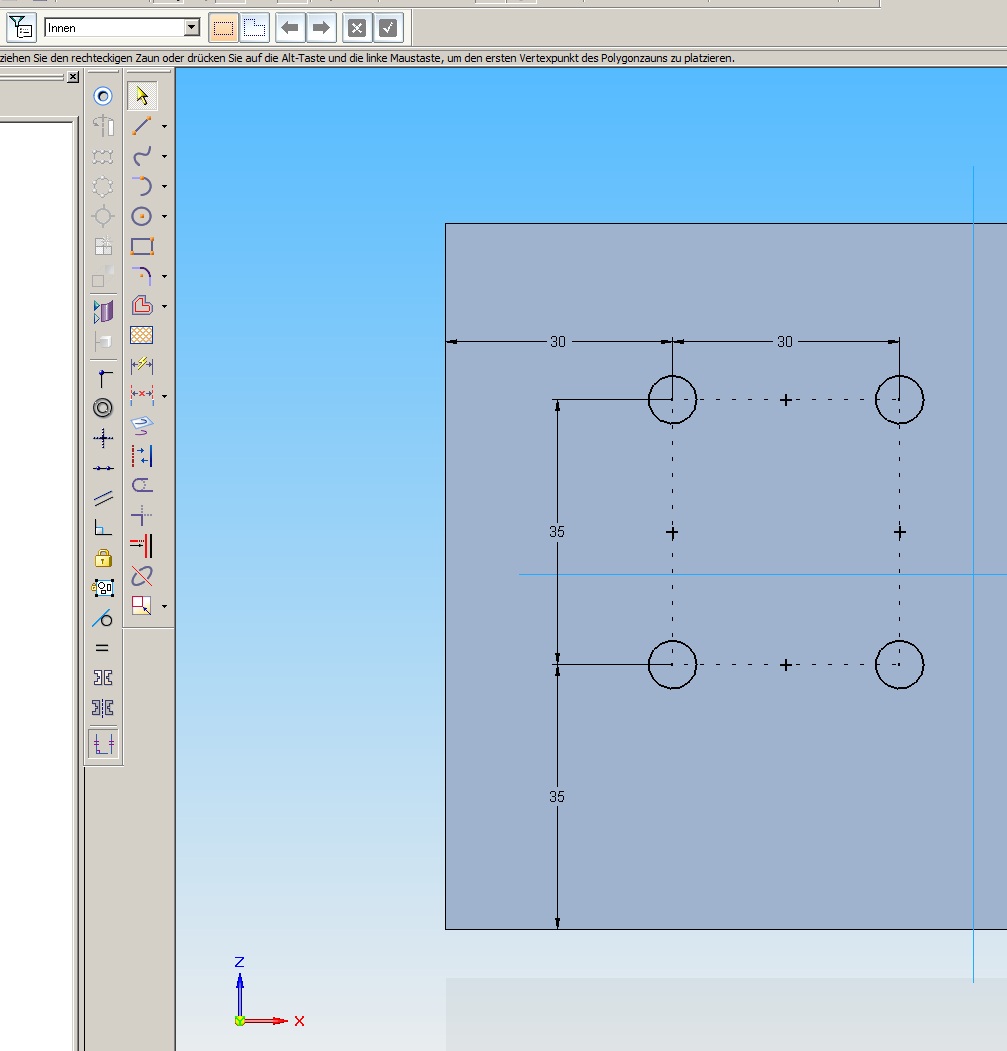
Task: Close the left side panel
Action: coord(73,77)
